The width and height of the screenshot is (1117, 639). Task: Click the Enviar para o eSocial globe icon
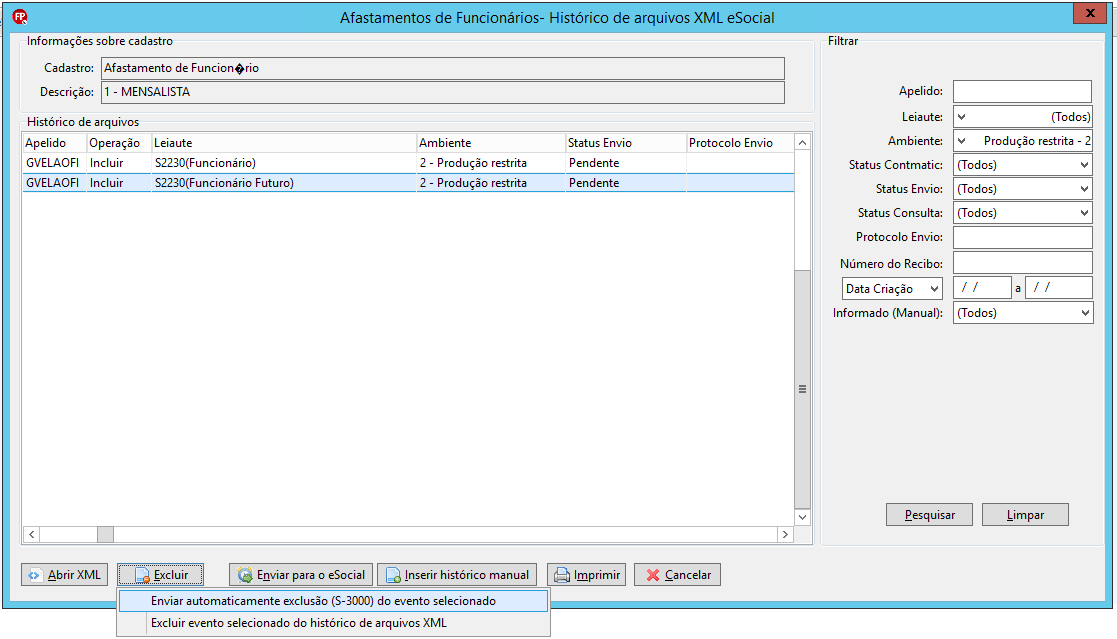(245, 575)
